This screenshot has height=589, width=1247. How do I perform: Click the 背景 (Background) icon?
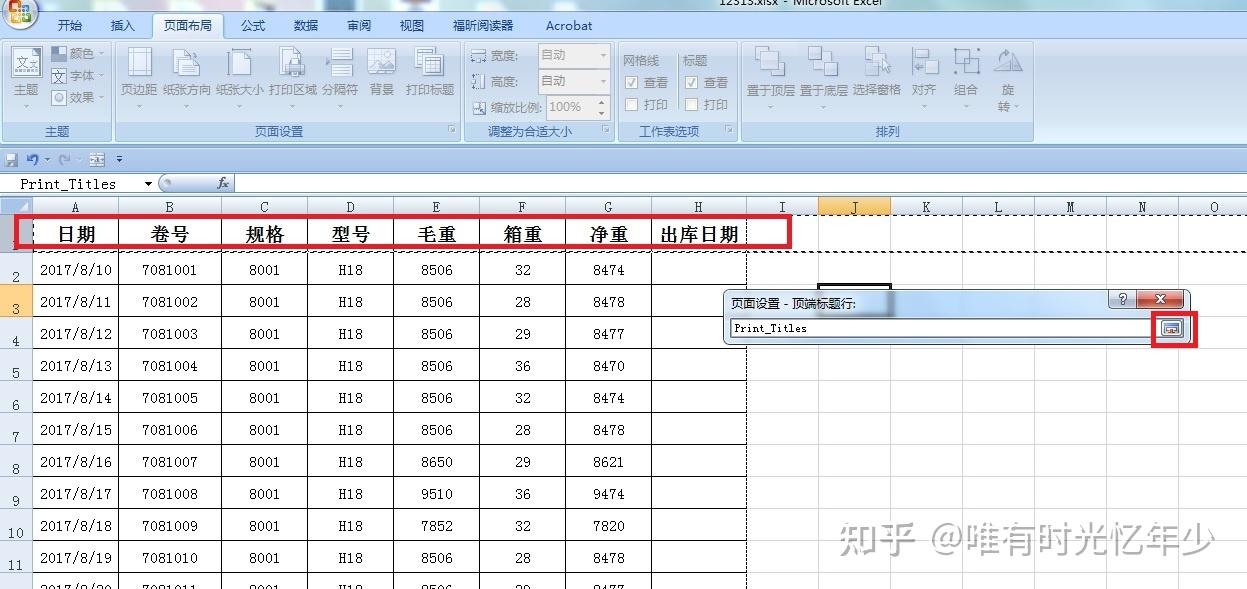pos(385,70)
